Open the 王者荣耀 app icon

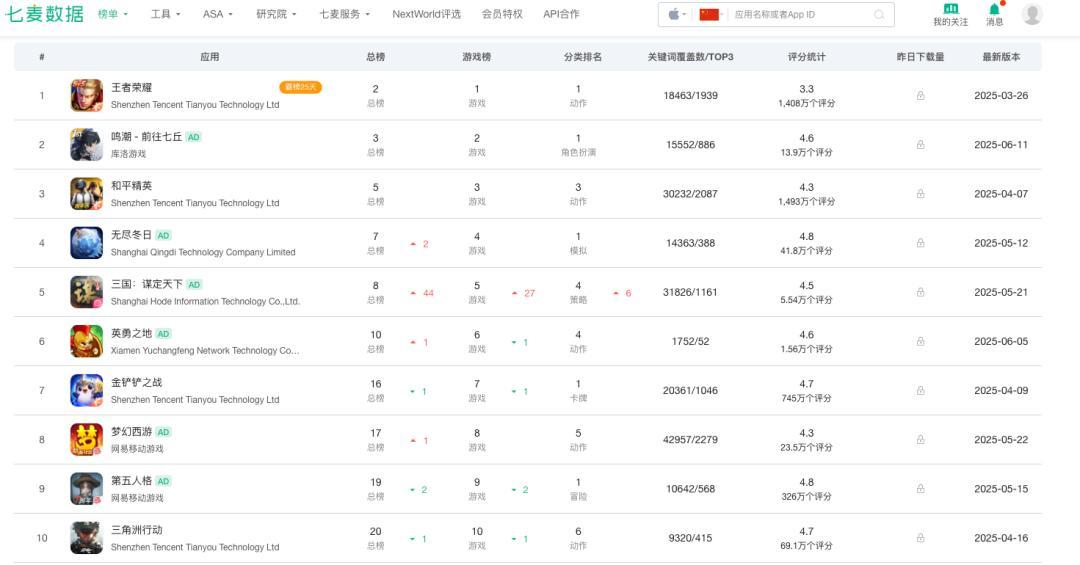point(86,96)
